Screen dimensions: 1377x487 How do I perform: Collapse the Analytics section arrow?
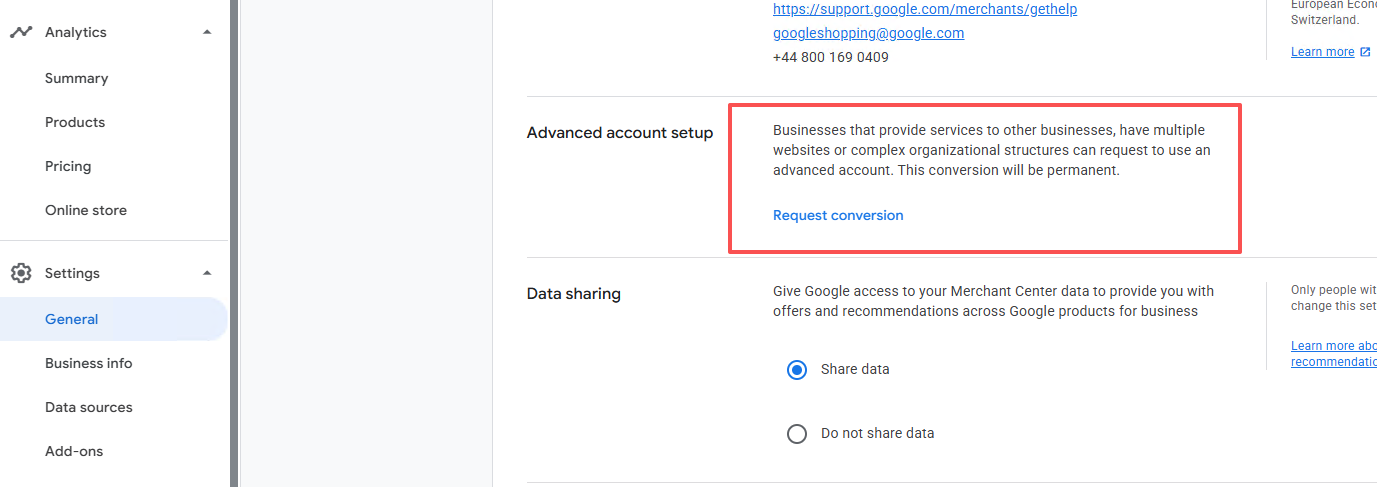coord(207,32)
